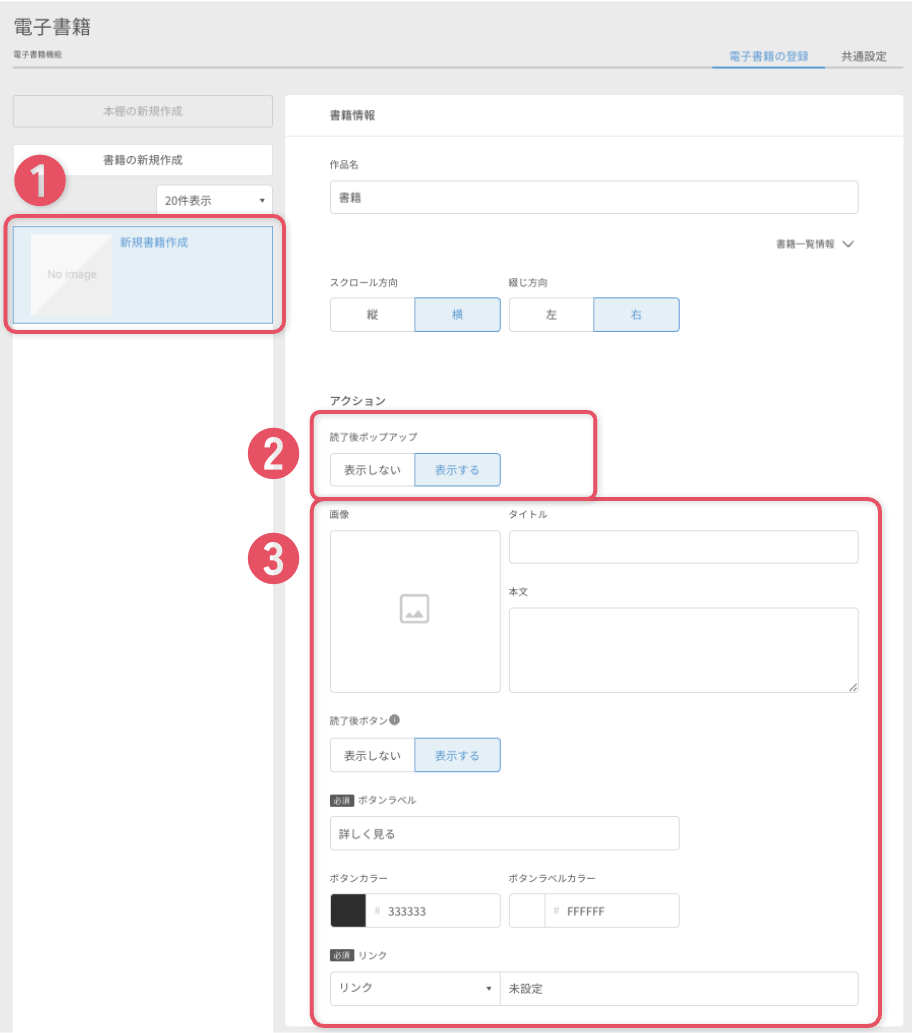
Task: Click 本棚の新規作成 button
Action: pos(142,111)
